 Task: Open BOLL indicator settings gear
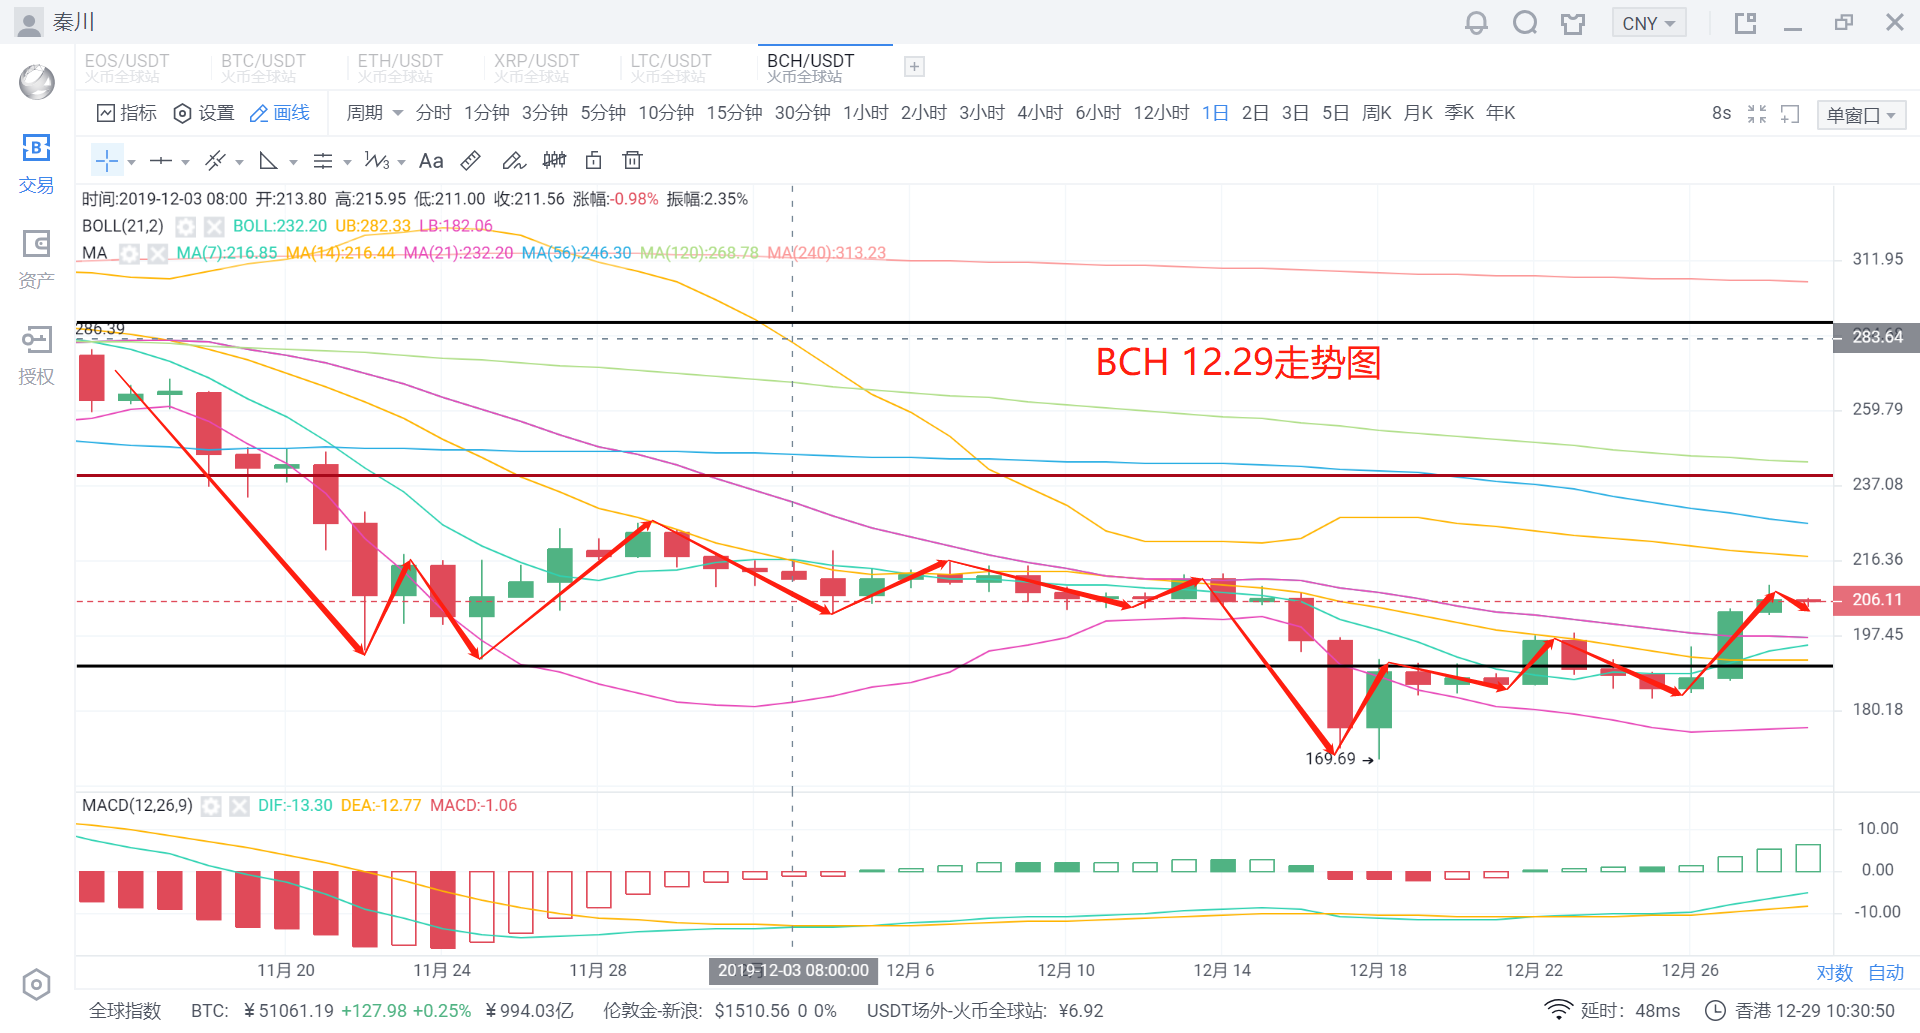185,227
